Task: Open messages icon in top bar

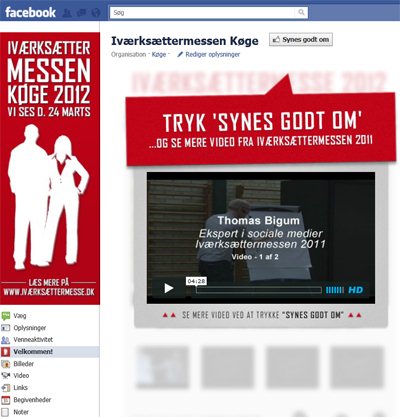Action: [x=81, y=13]
